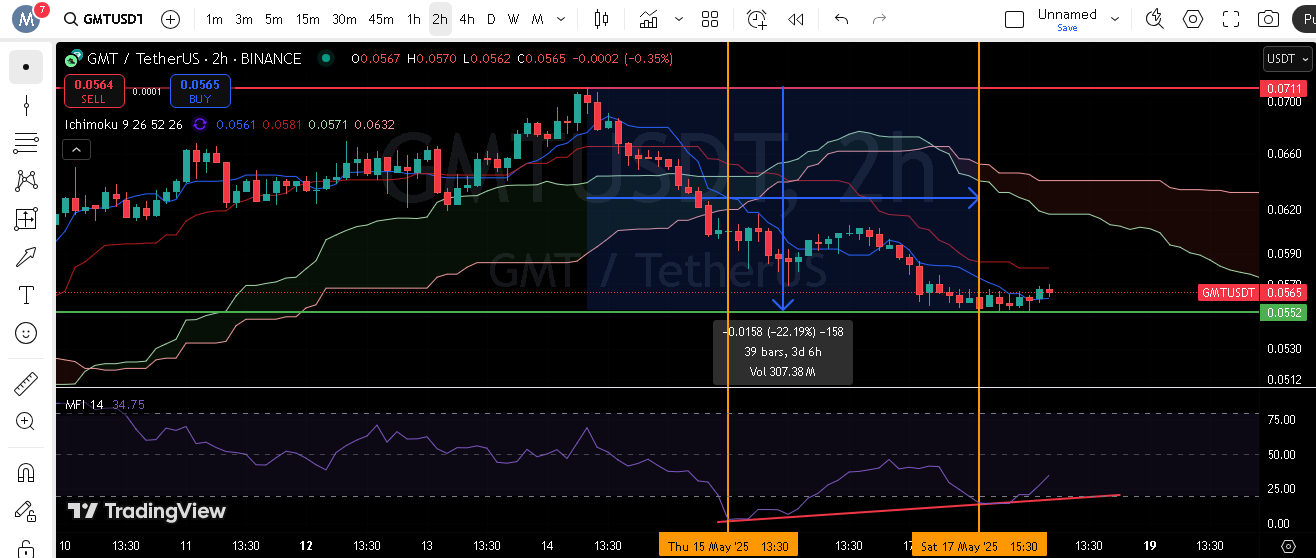Enter fullscreen mode

pos(1231,19)
